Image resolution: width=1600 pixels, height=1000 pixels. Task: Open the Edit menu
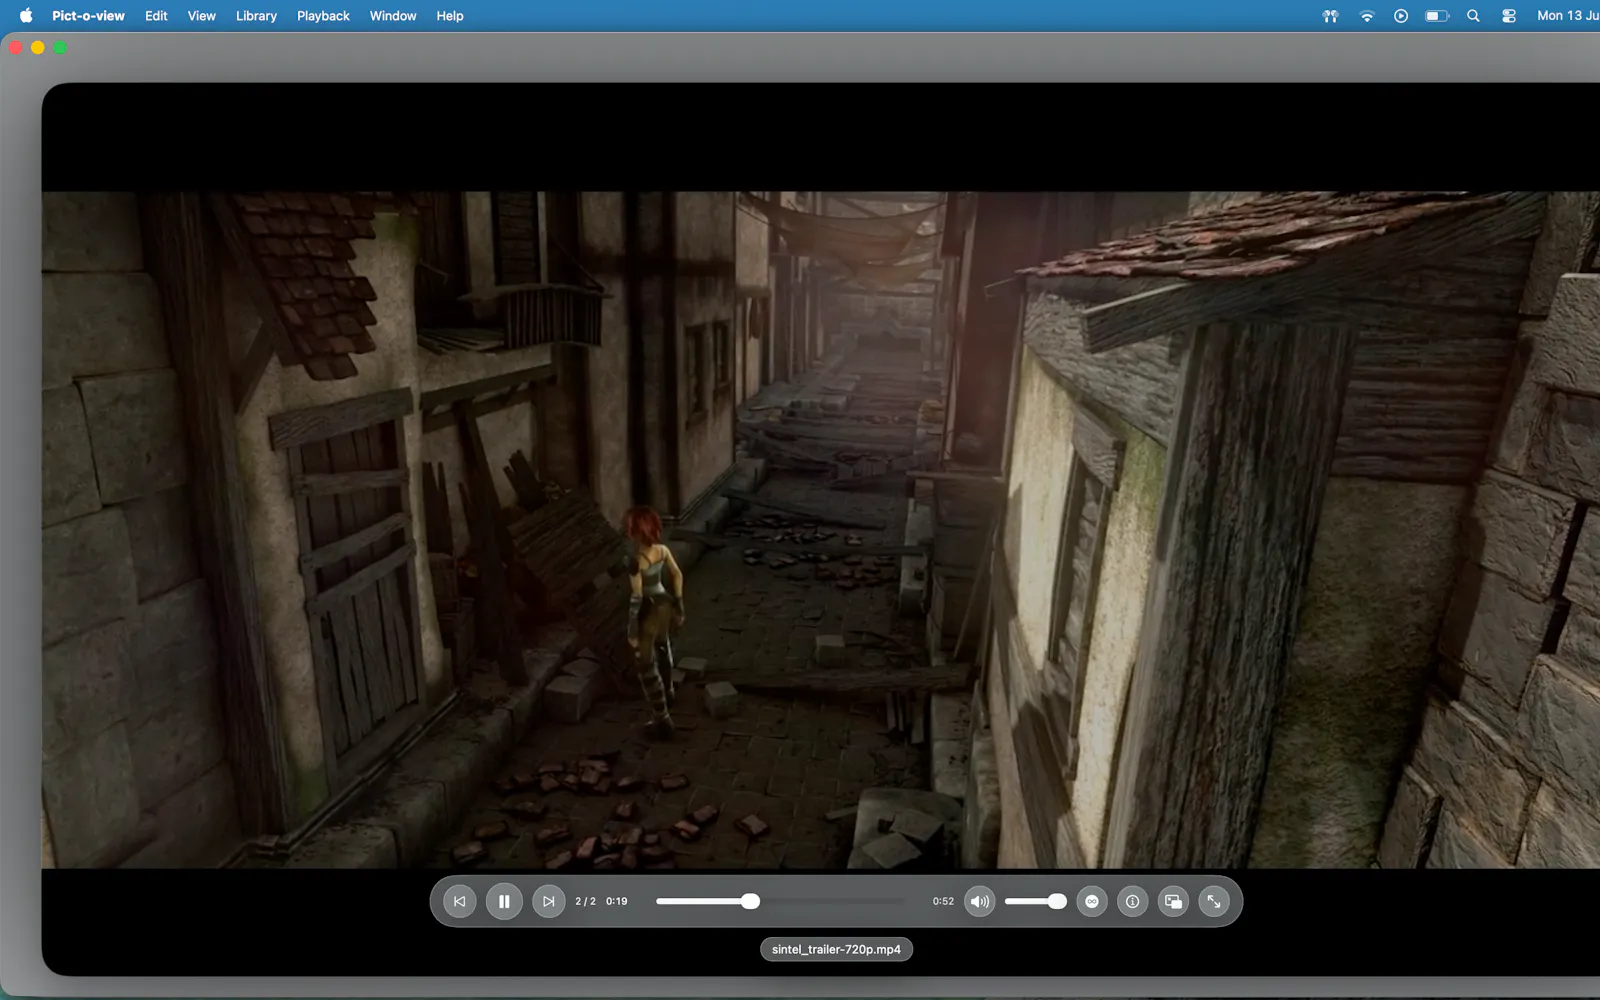(156, 16)
